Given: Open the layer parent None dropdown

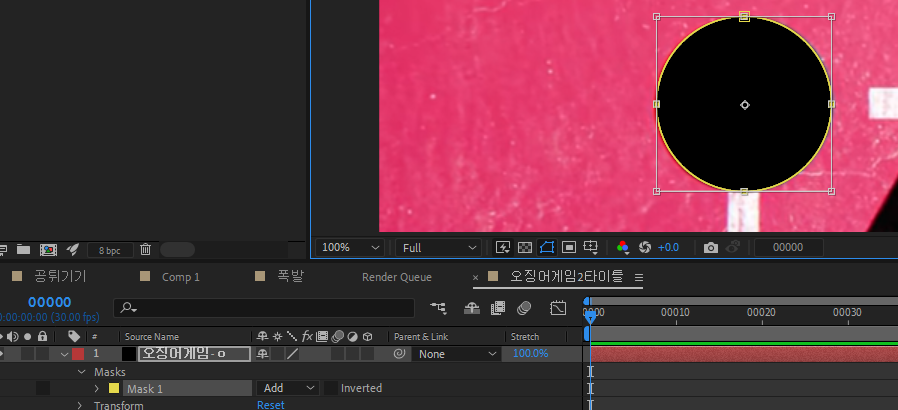Looking at the screenshot, I should click(x=456, y=354).
